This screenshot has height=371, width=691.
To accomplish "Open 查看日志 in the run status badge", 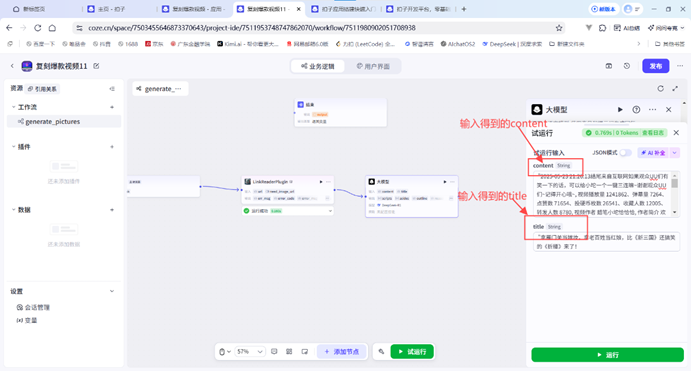I will 653,133.
